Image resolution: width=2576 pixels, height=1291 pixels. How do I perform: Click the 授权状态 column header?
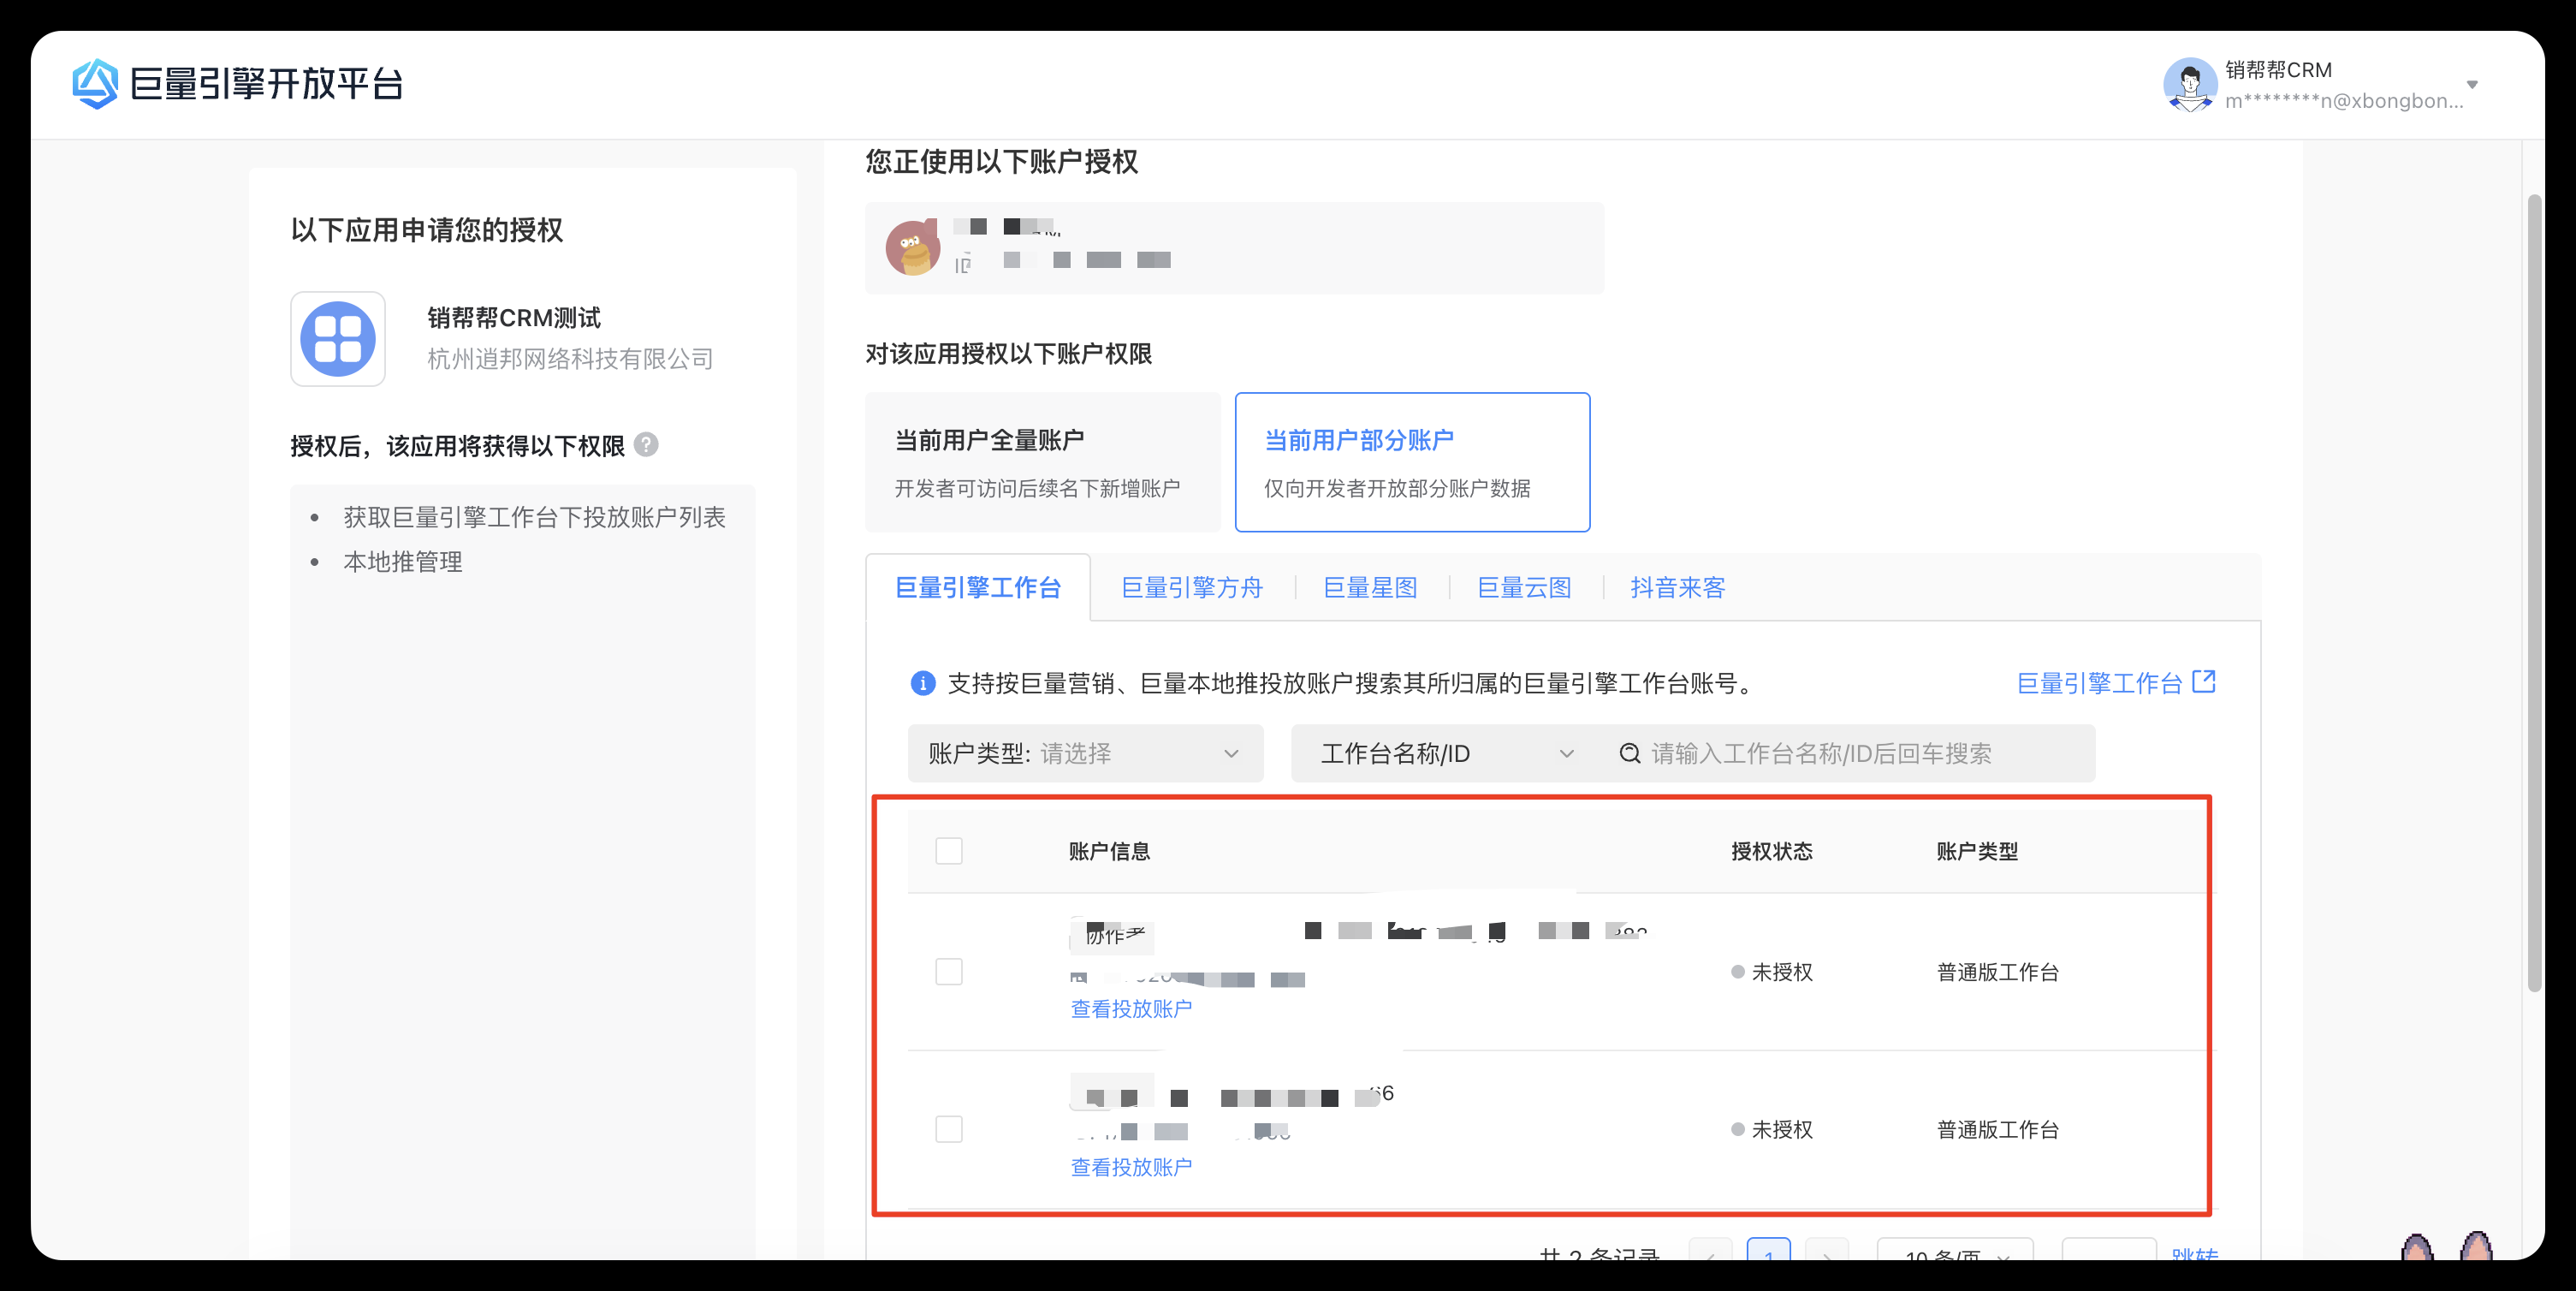[x=1771, y=851]
